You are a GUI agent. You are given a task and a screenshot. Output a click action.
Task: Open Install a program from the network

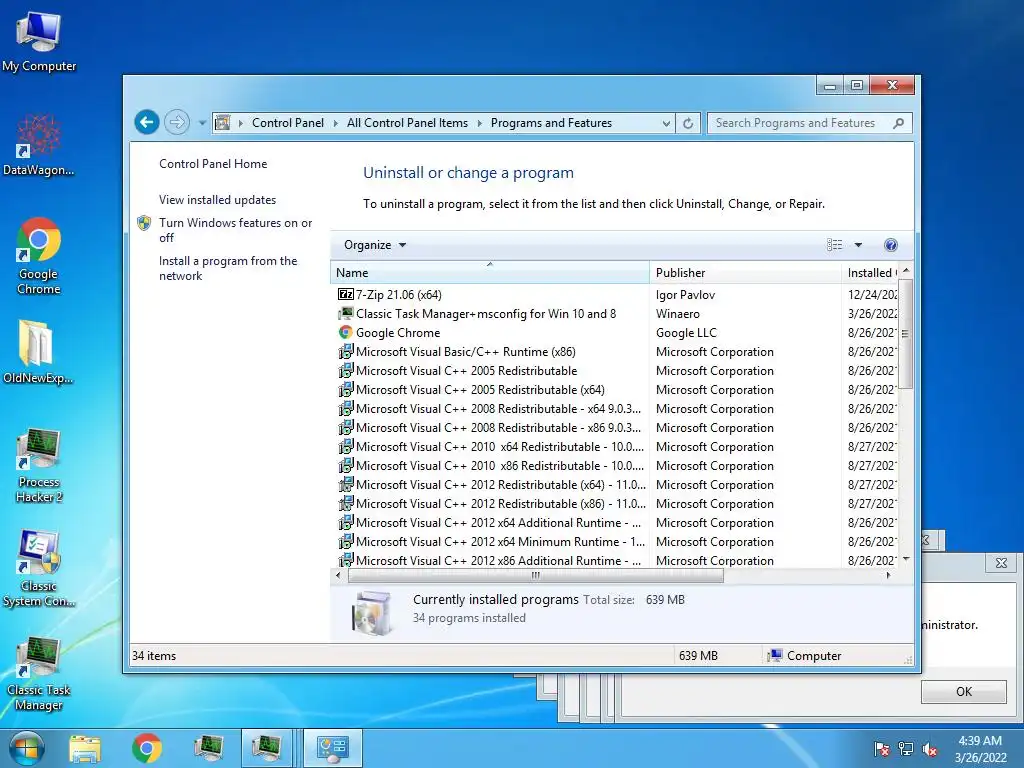point(228,268)
